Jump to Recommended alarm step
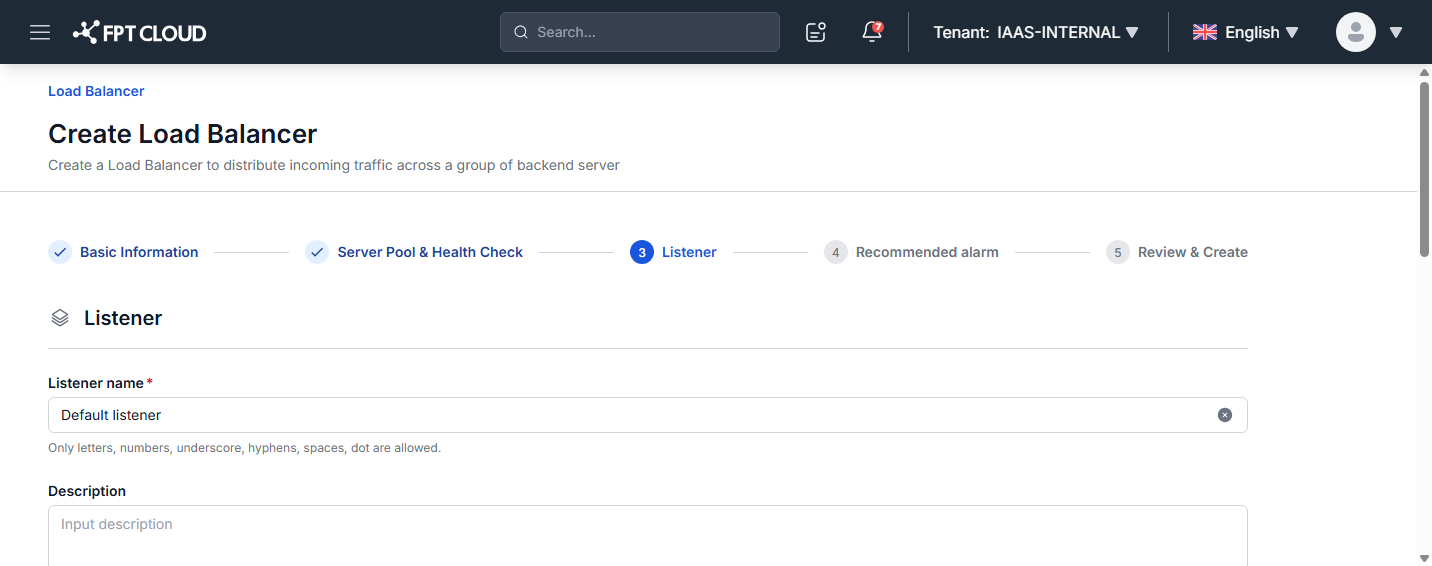Image resolution: width=1432 pixels, height=566 pixels. coord(911,252)
